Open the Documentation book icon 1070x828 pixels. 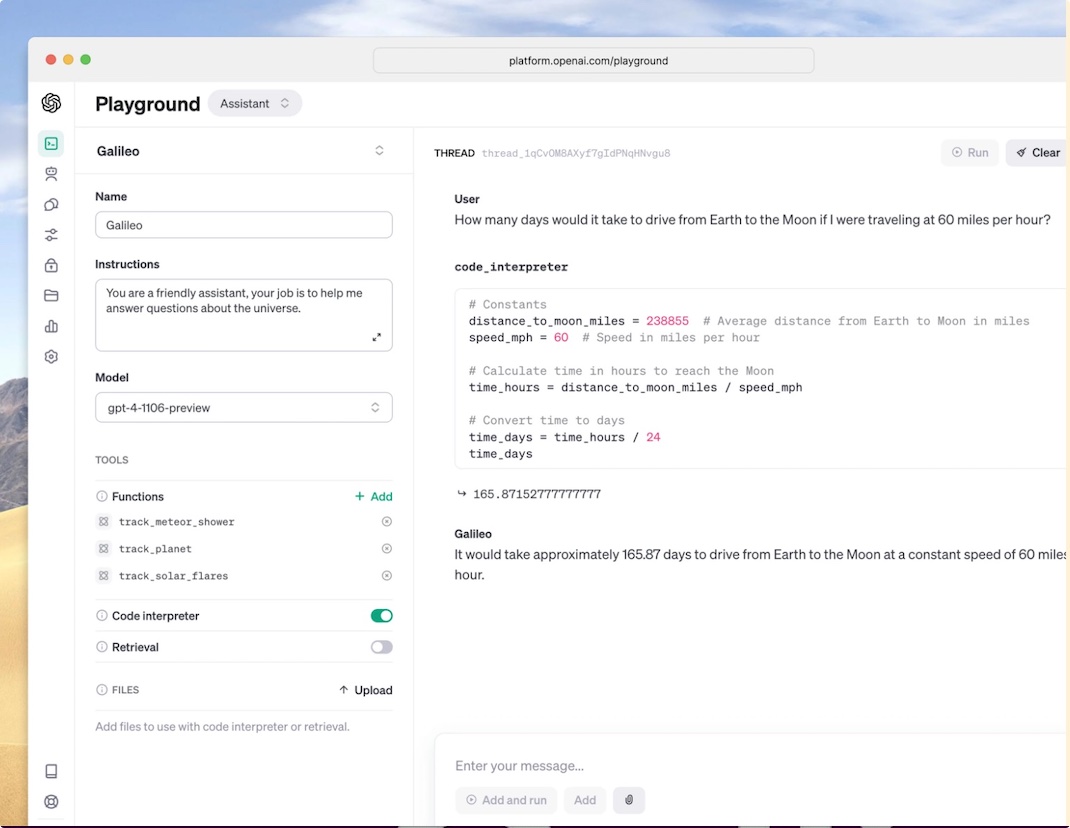tap(51, 771)
